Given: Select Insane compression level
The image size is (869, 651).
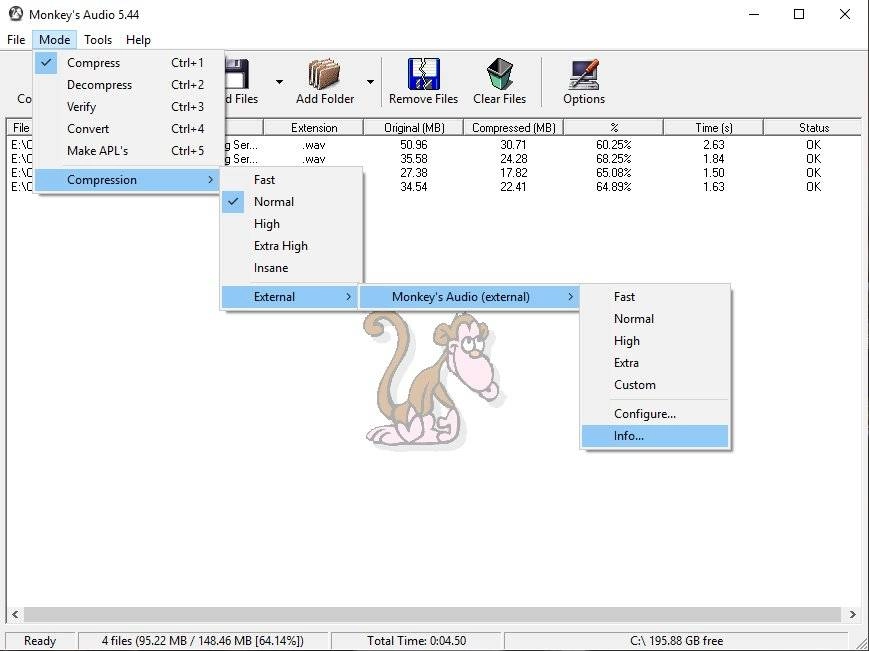Looking at the screenshot, I should pos(292,268).
